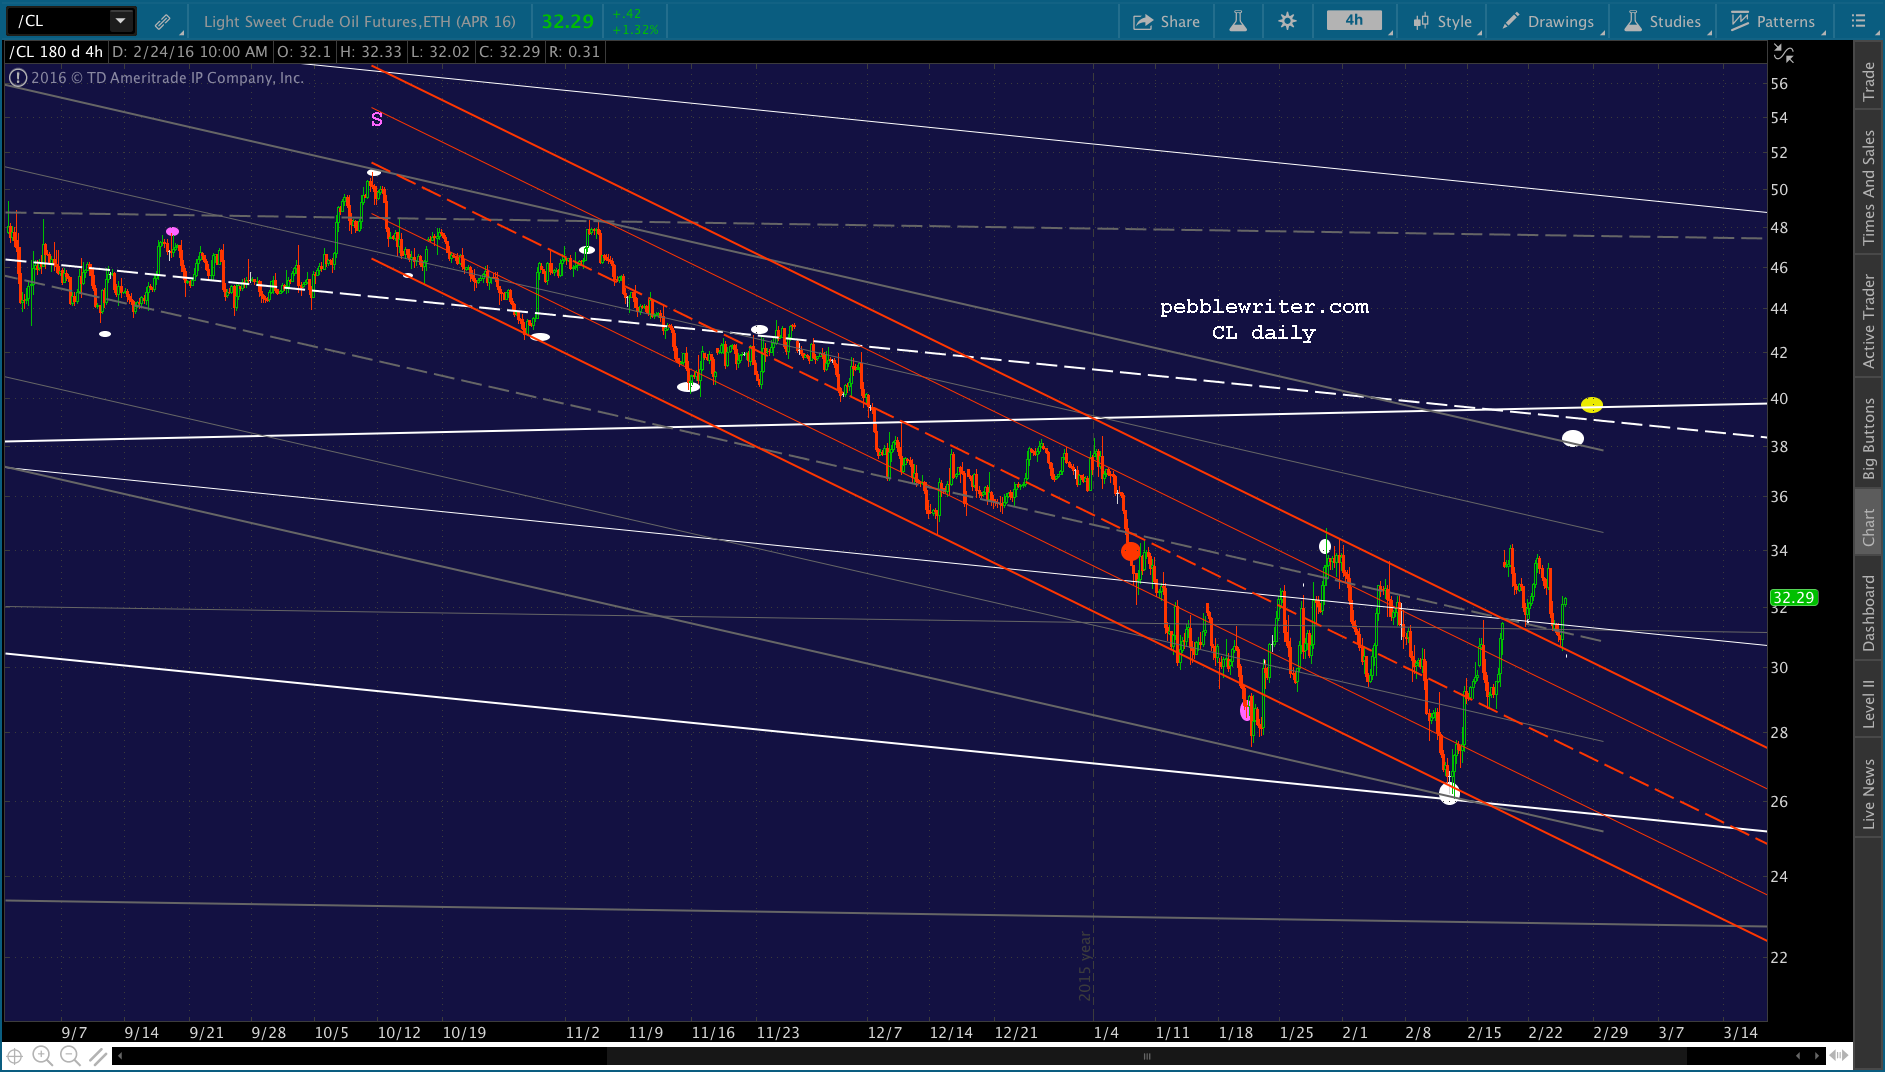This screenshot has height=1072, width=1885.
Task: Click the 10/12 date on time axis
Action: [x=399, y=1032]
